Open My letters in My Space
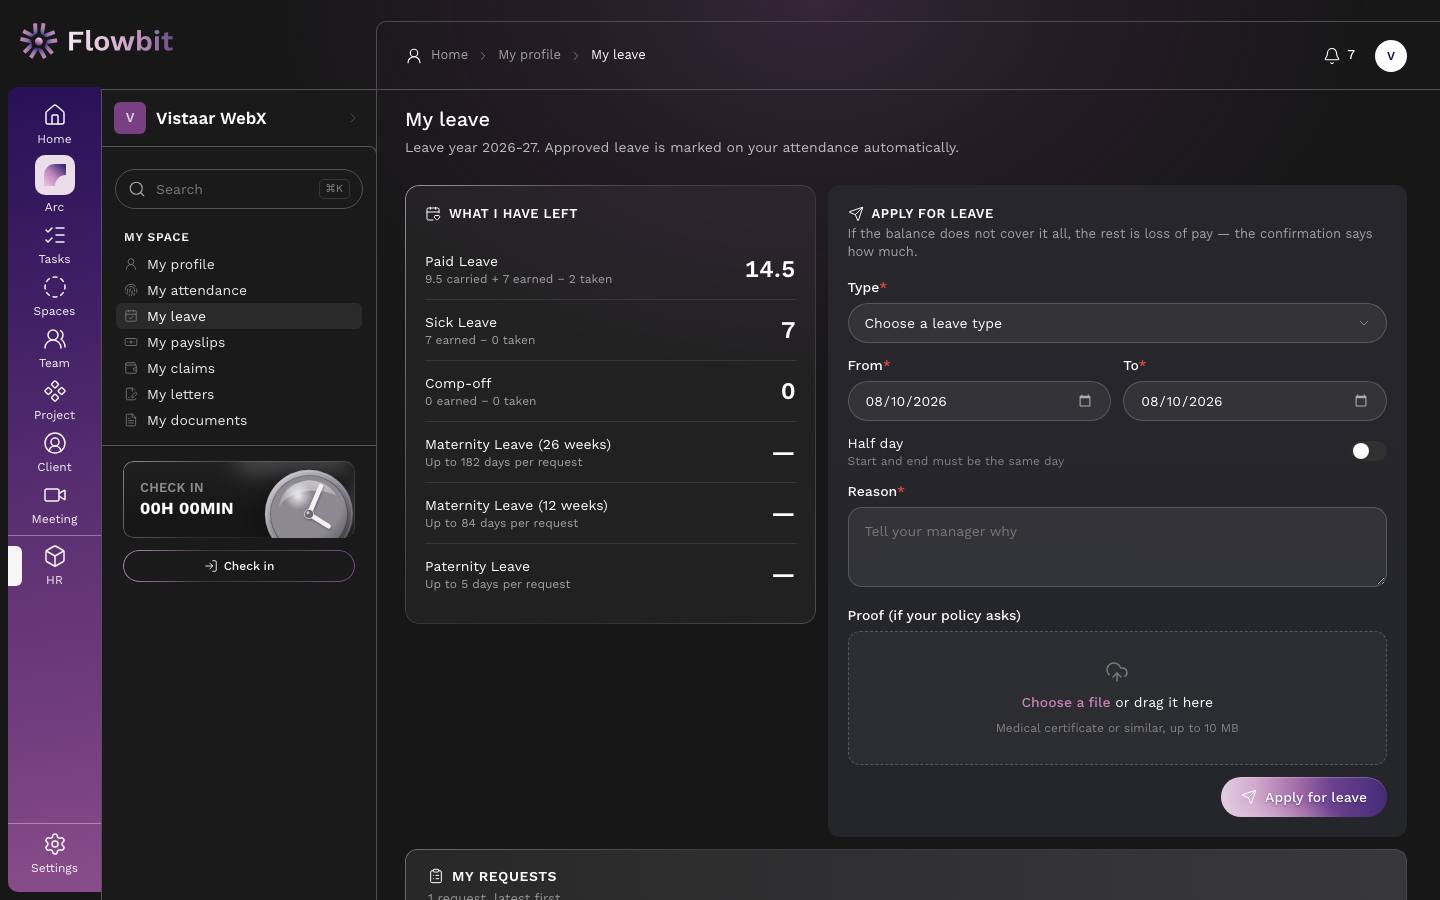Screen dimensions: 1440x900 tap(239, 394)
